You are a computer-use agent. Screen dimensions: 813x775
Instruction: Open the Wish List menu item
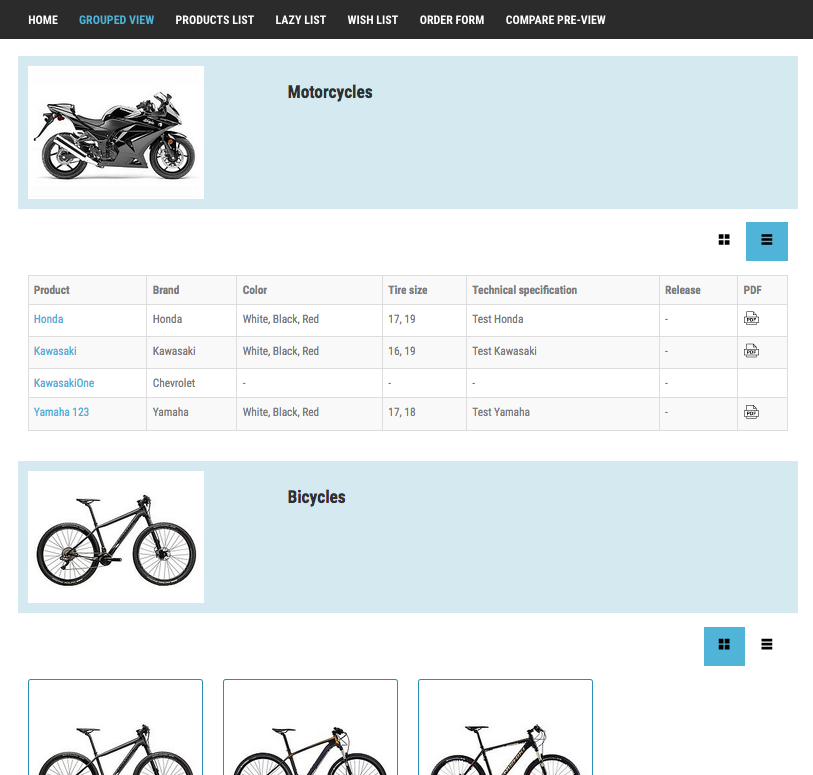click(373, 20)
